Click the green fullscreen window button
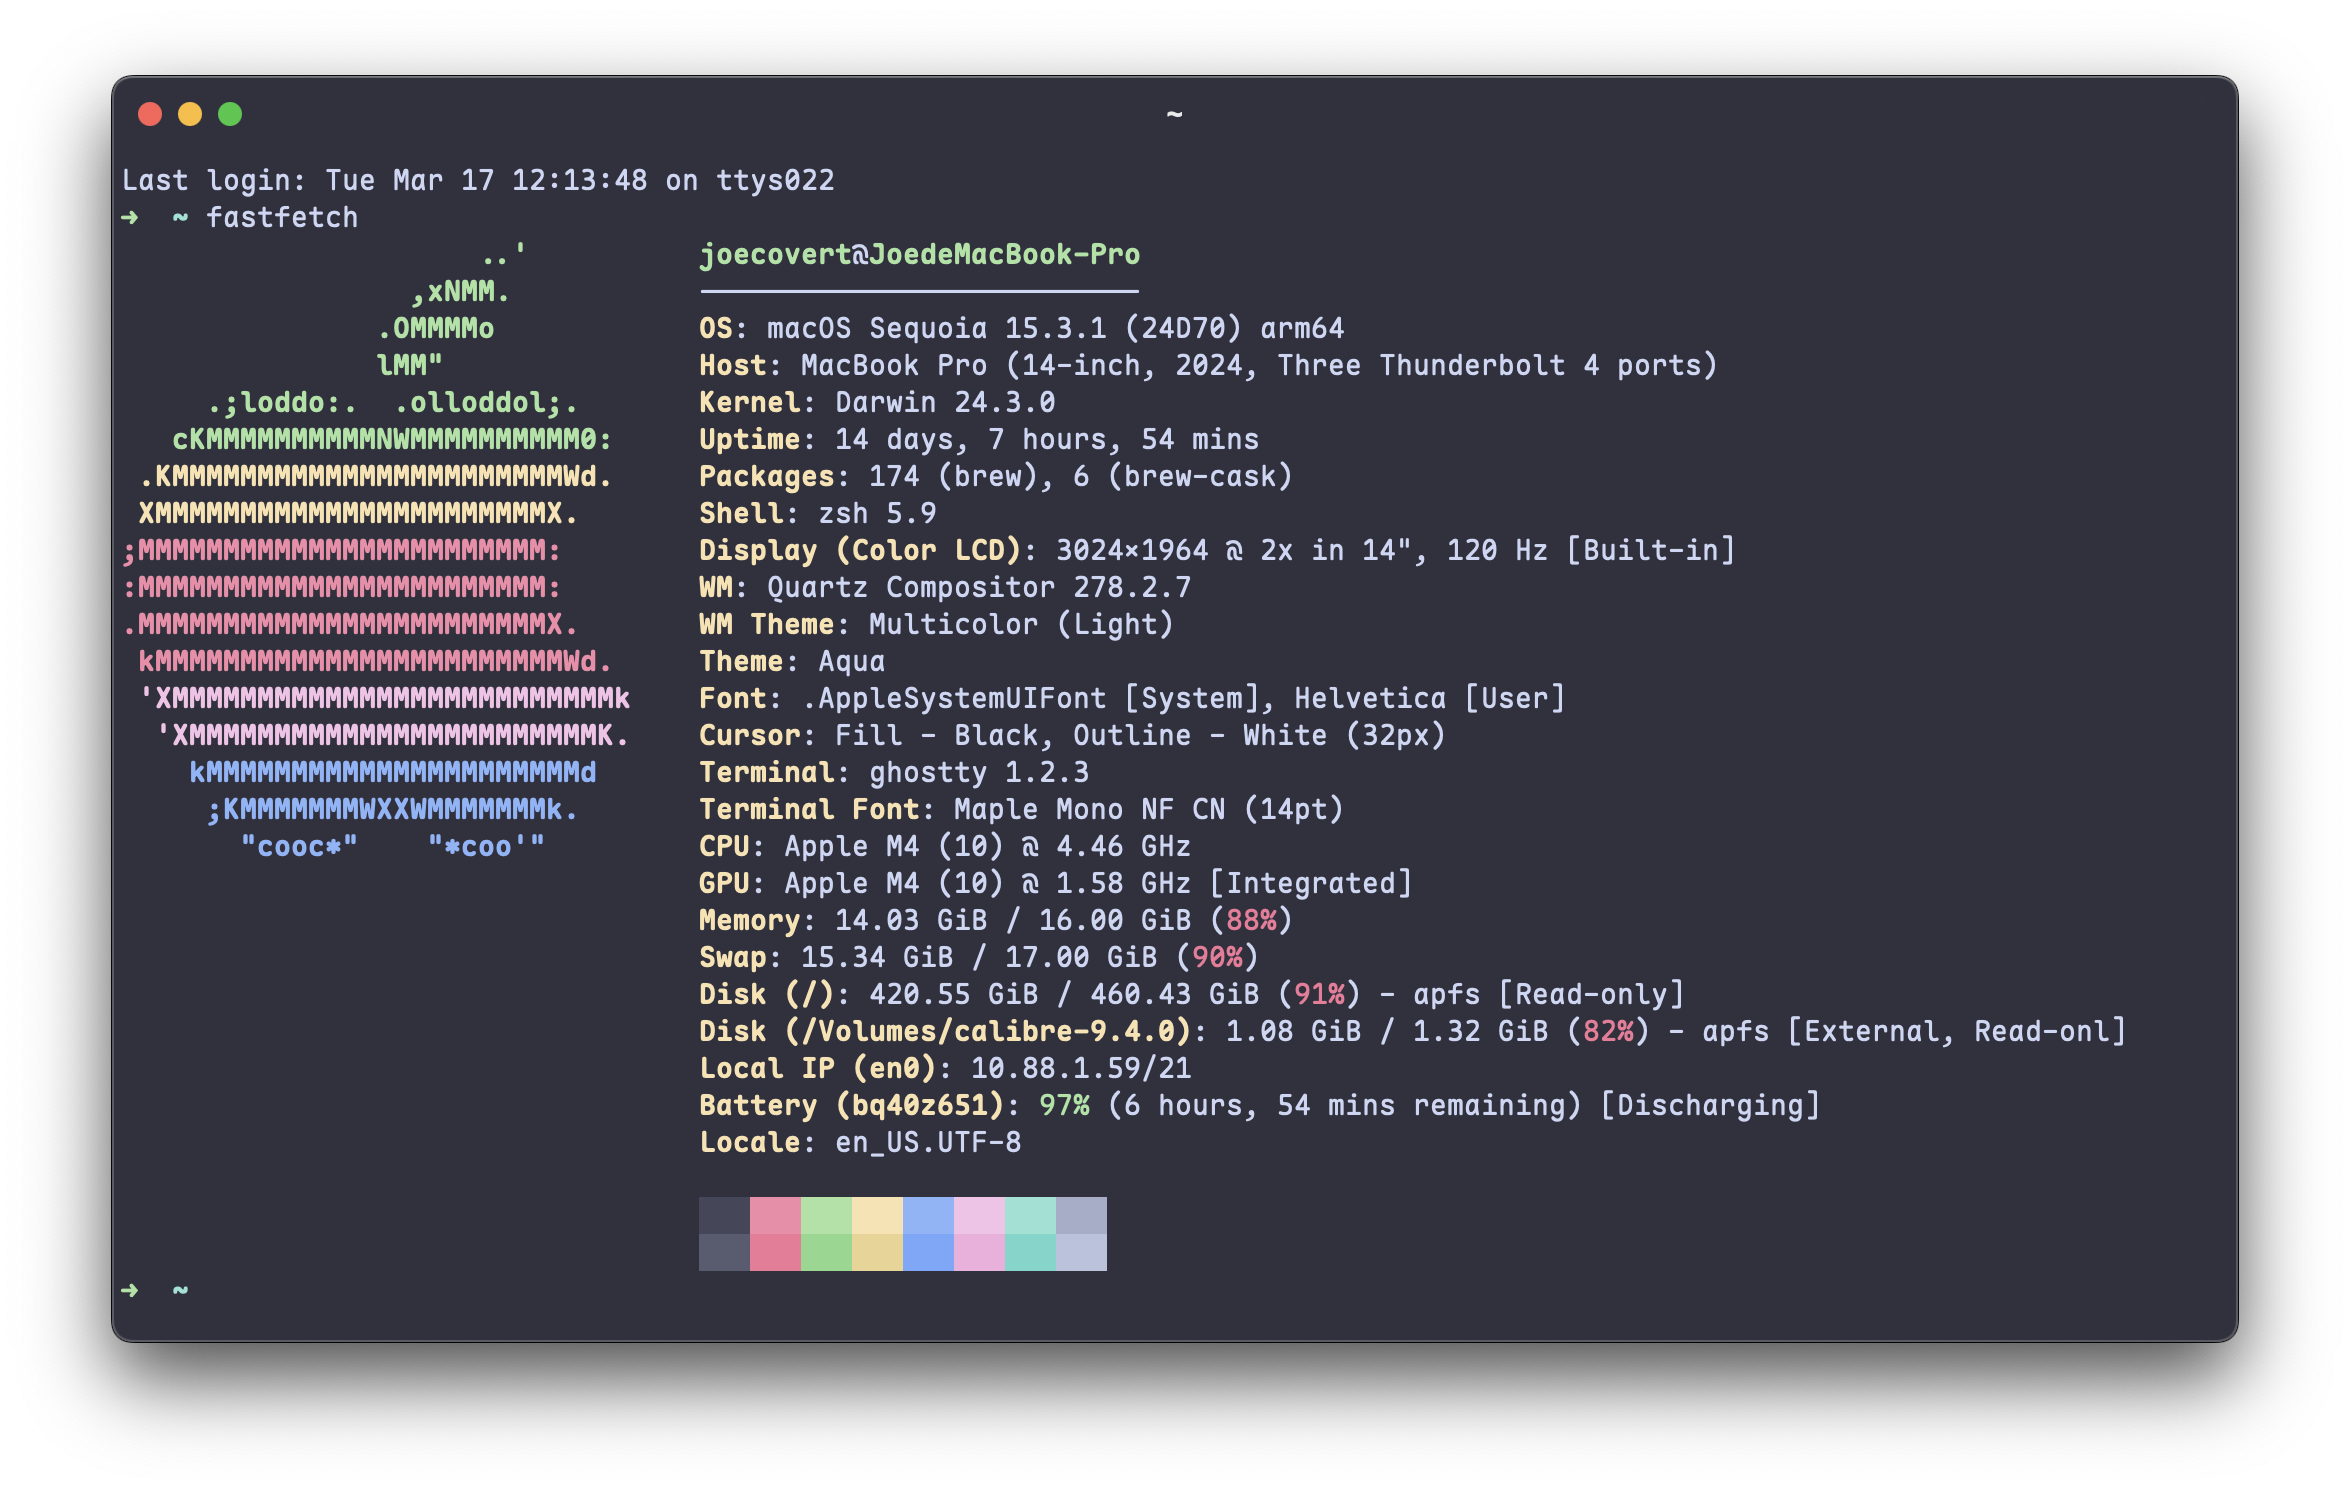This screenshot has width=2350, height=1490. click(x=230, y=114)
